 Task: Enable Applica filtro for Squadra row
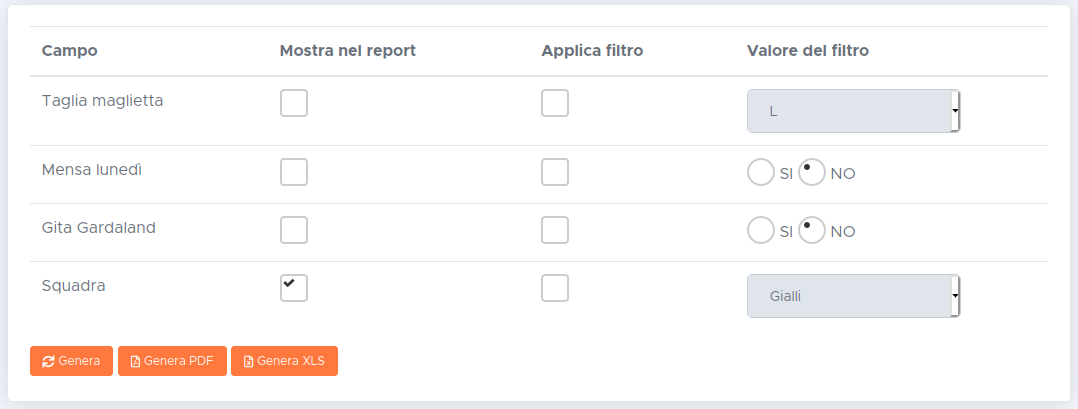click(555, 288)
